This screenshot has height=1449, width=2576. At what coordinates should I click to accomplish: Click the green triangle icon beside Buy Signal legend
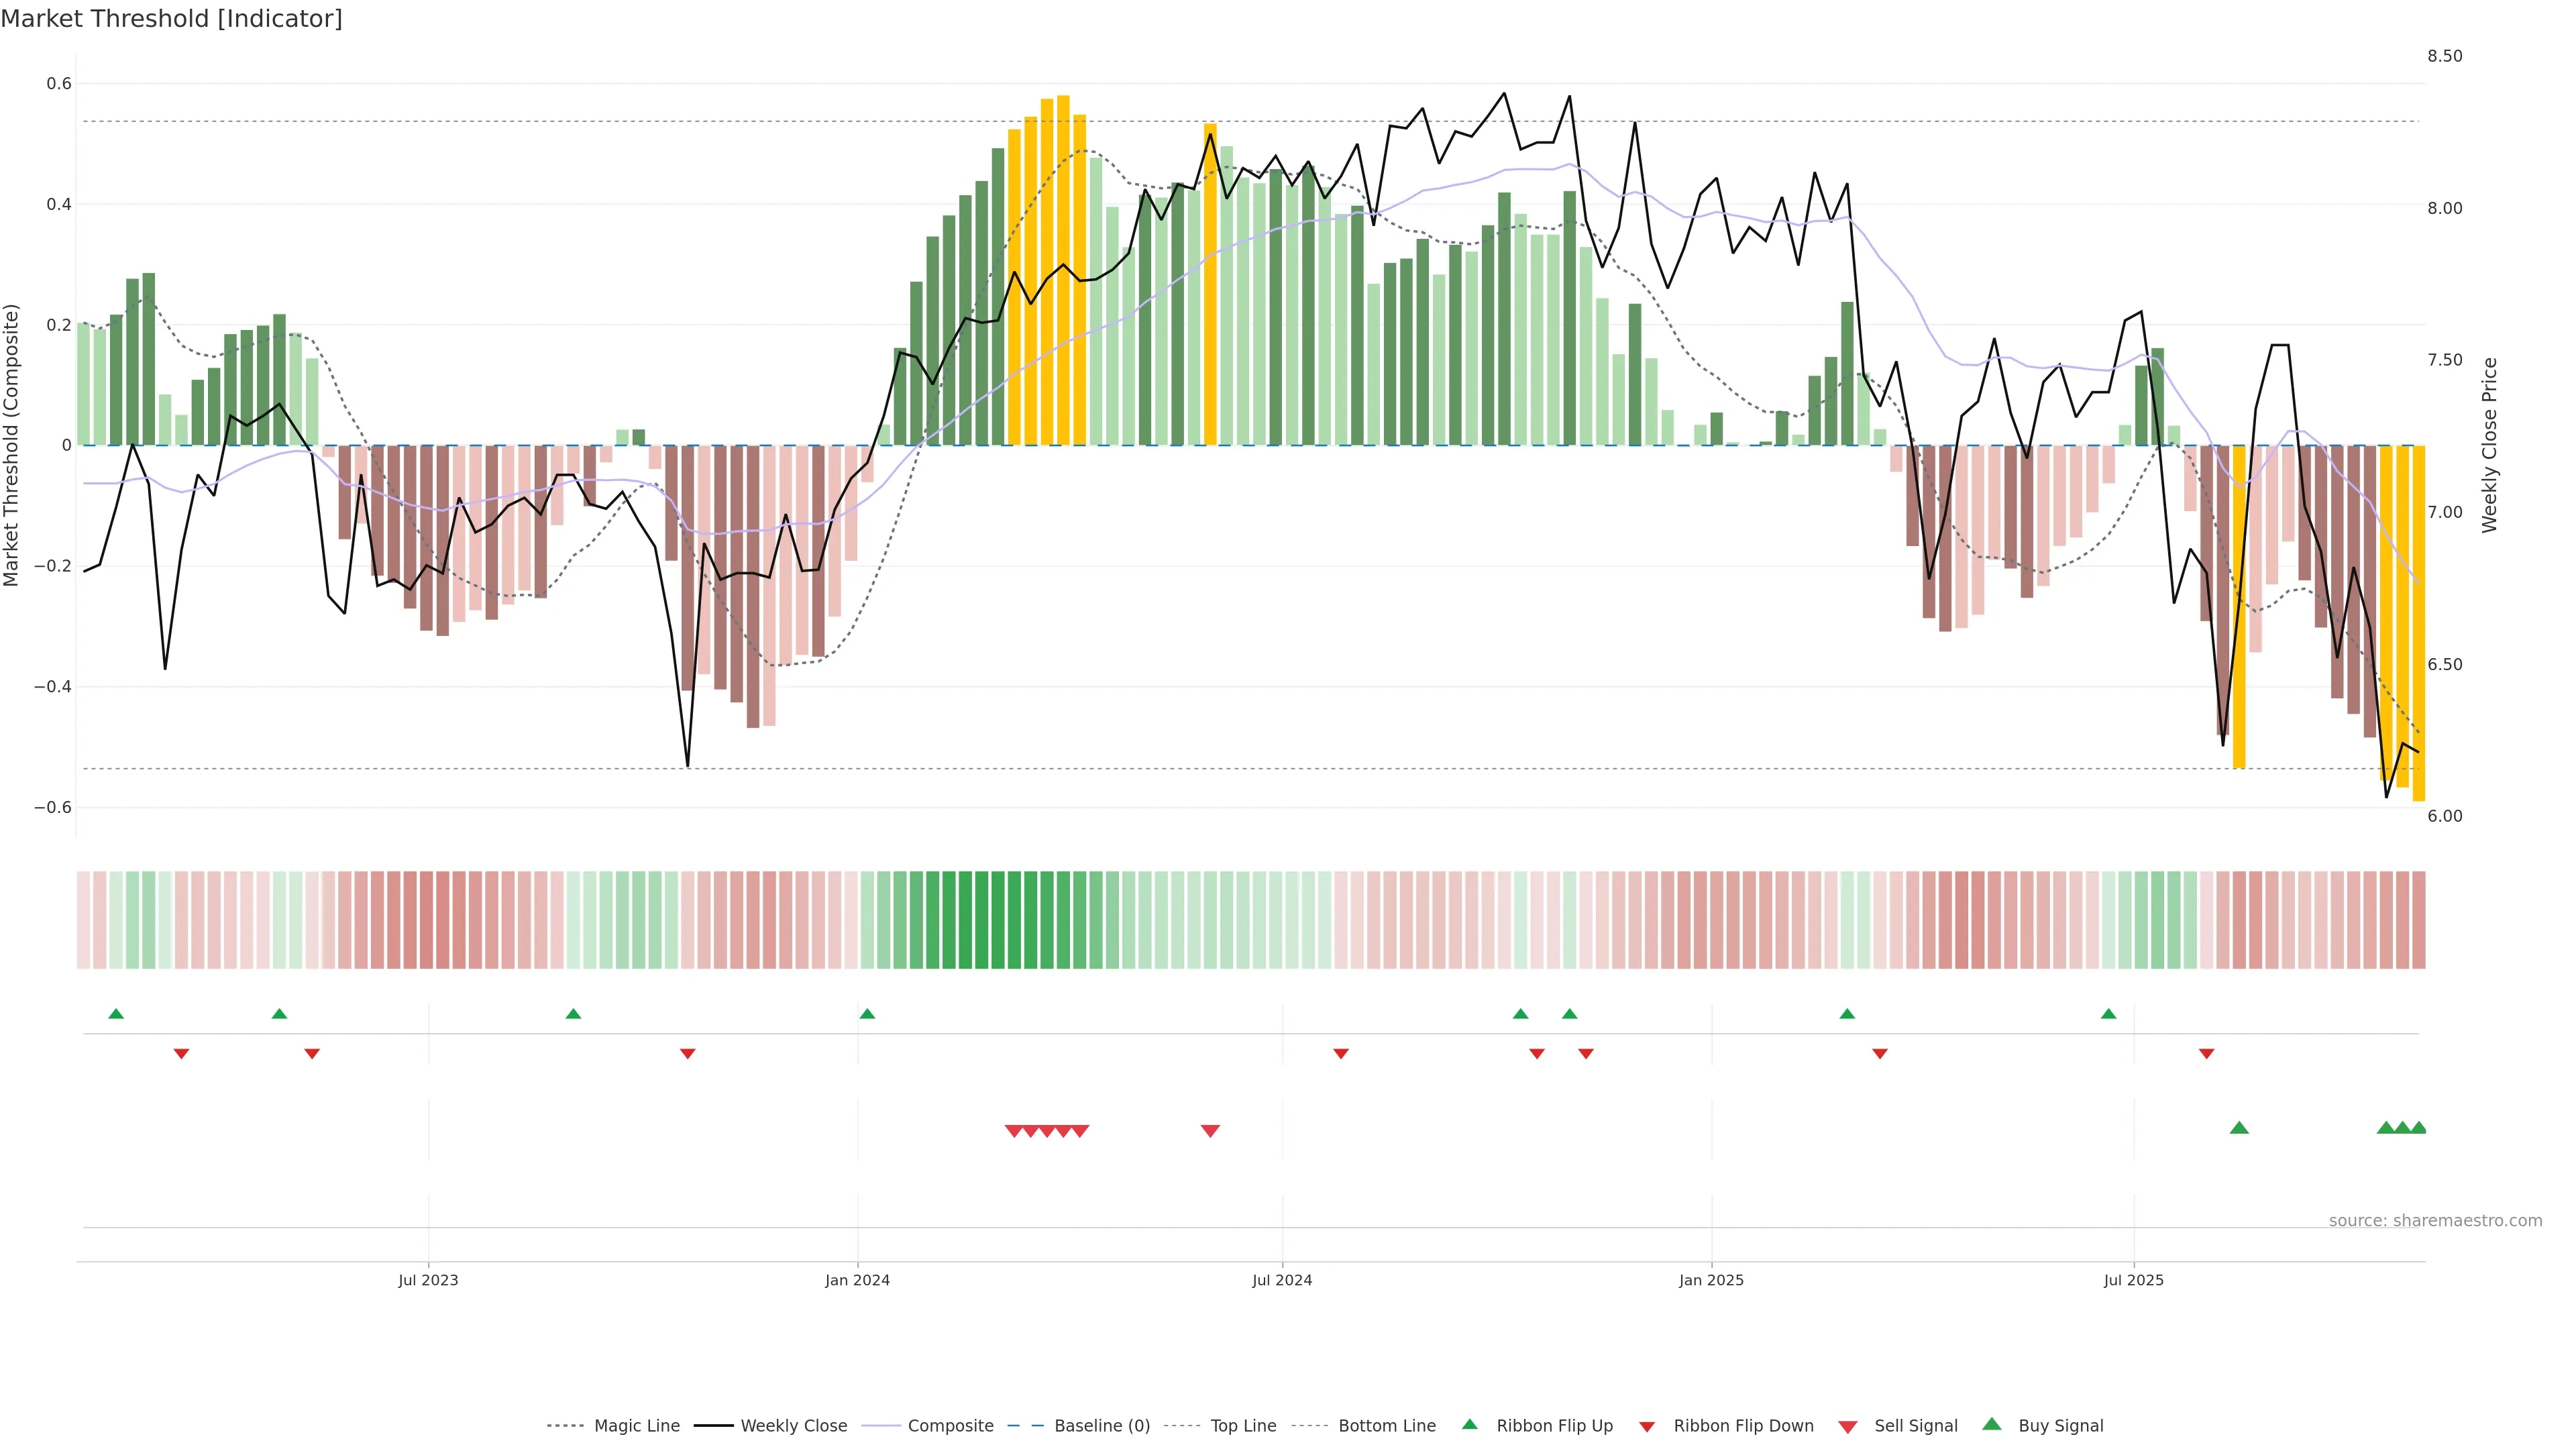1992,1424
